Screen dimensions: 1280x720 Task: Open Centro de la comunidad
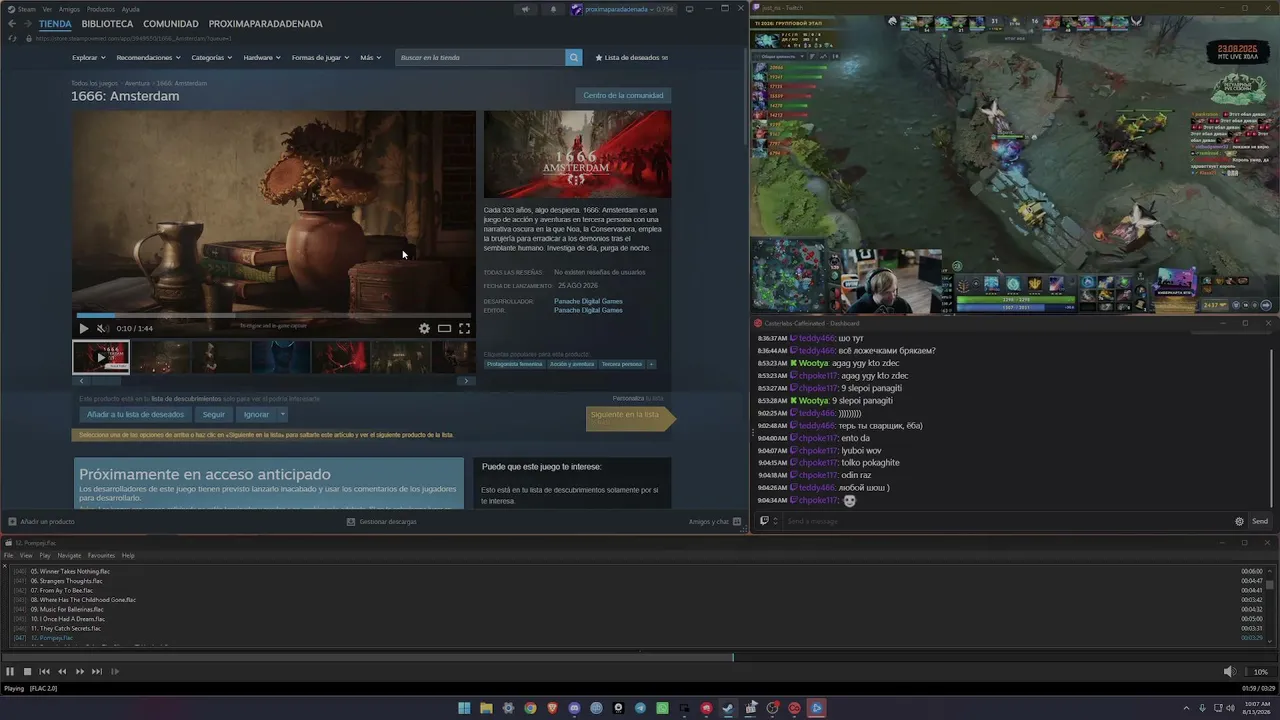pos(623,95)
